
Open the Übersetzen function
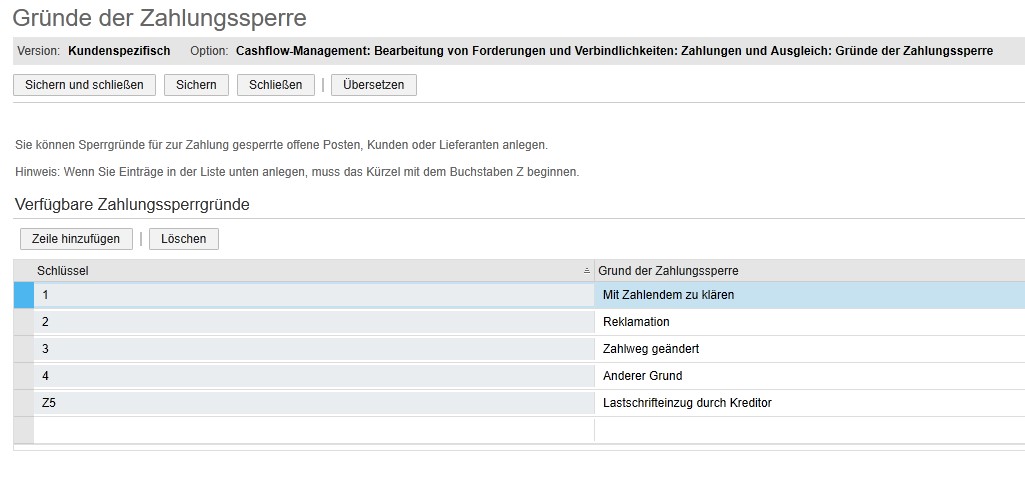[373, 85]
